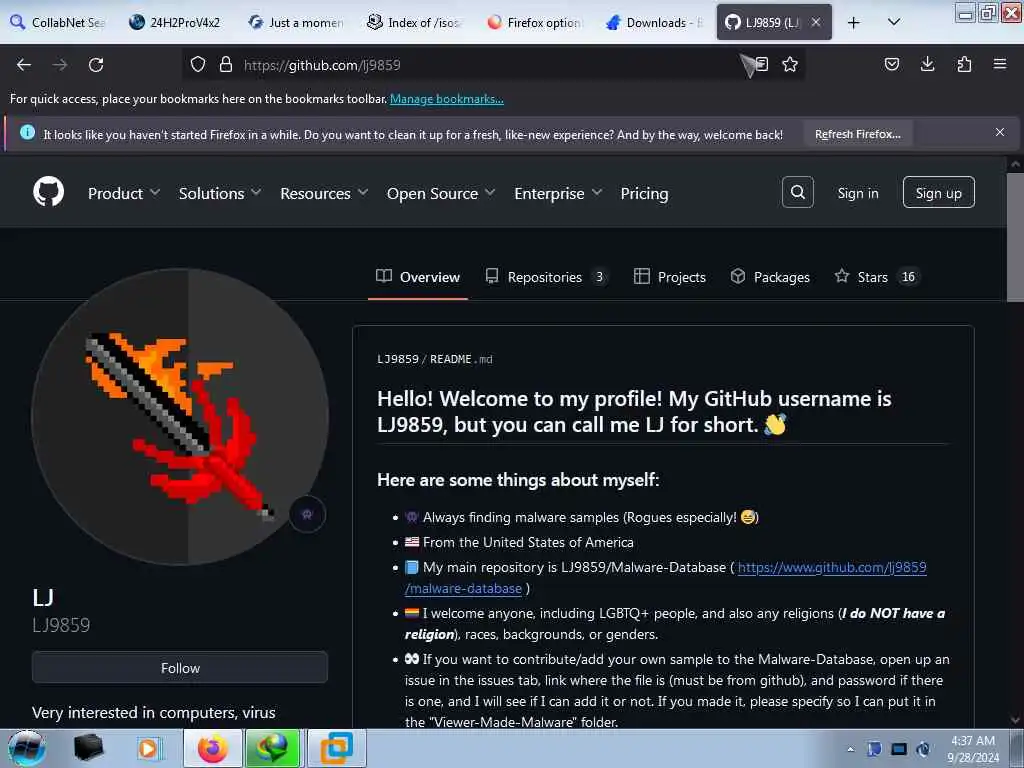
Task: Show hidden system tray icons
Action: pyautogui.click(x=850, y=749)
